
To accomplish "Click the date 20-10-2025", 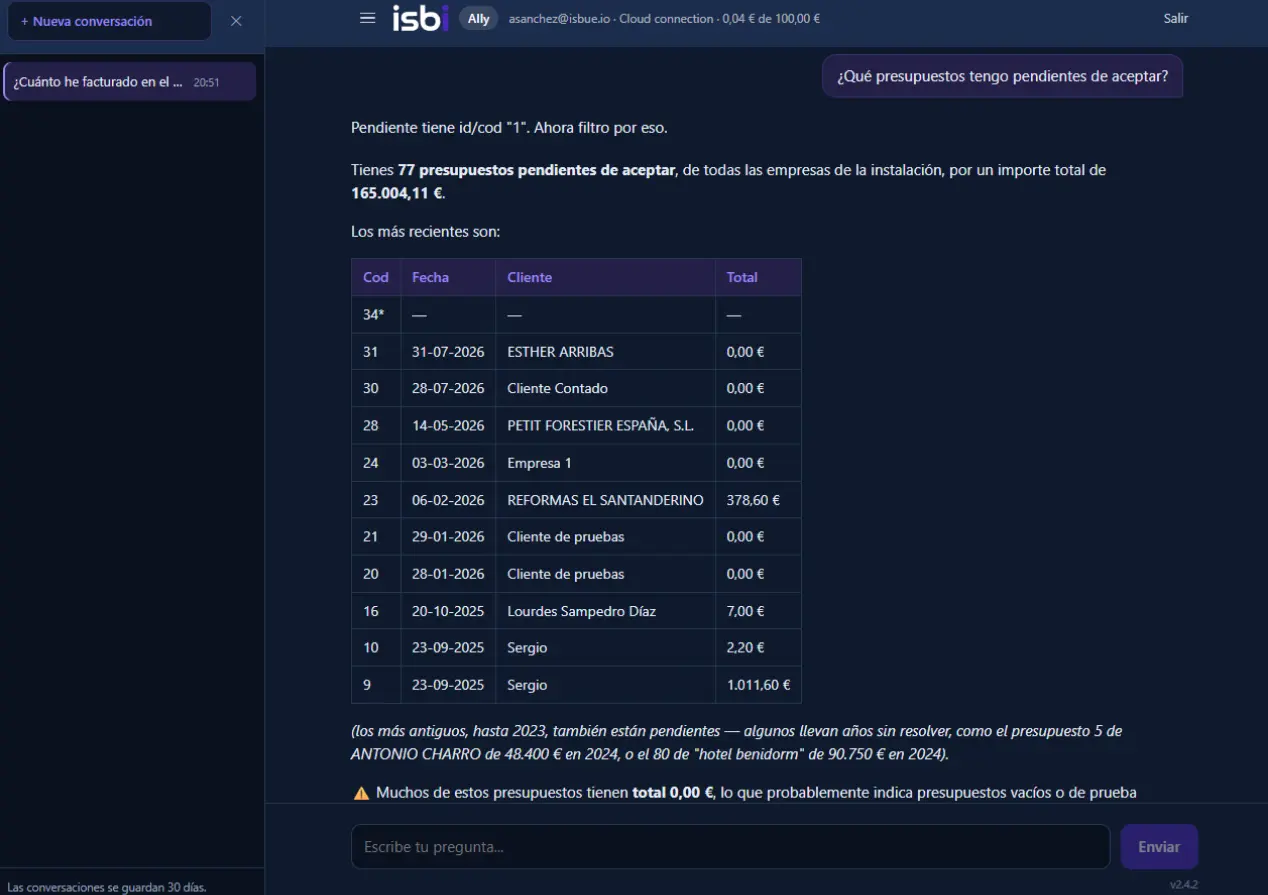I will point(448,611).
